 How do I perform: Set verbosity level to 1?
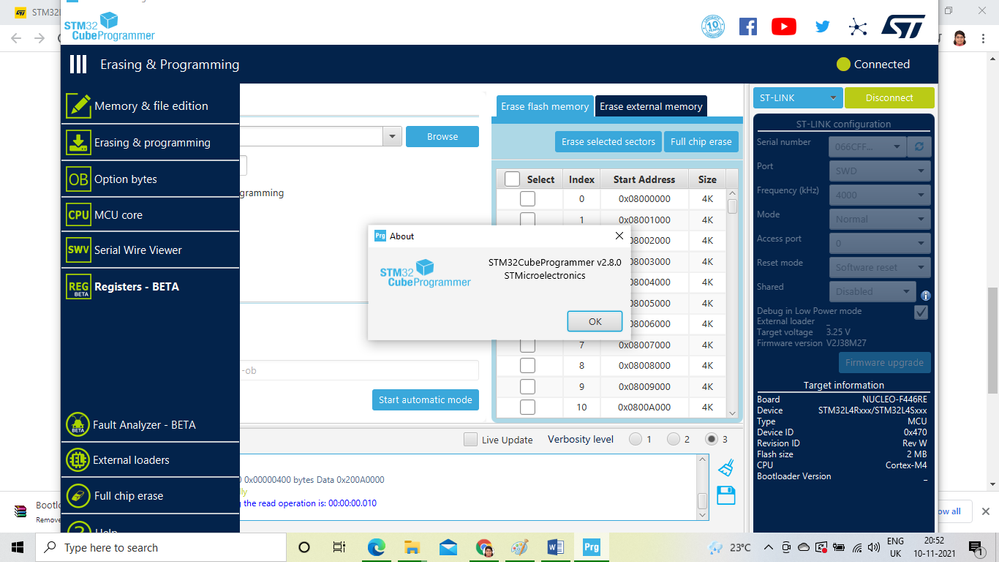click(635, 439)
